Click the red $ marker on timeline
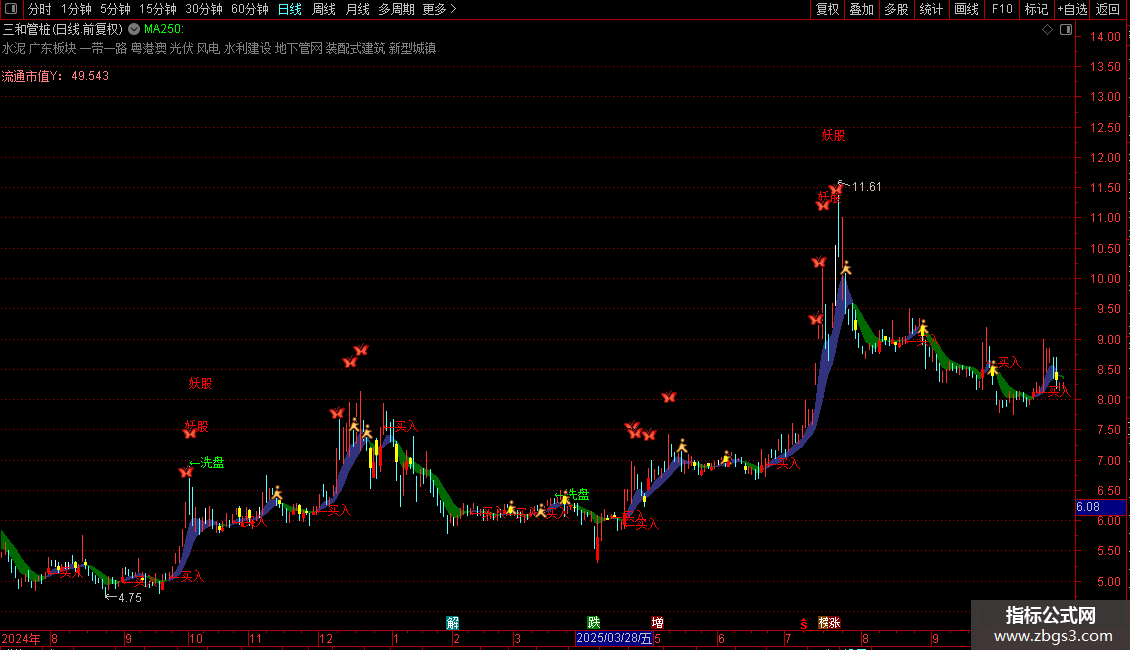This screenshot has width=1130, height=650. click(804, 624)
